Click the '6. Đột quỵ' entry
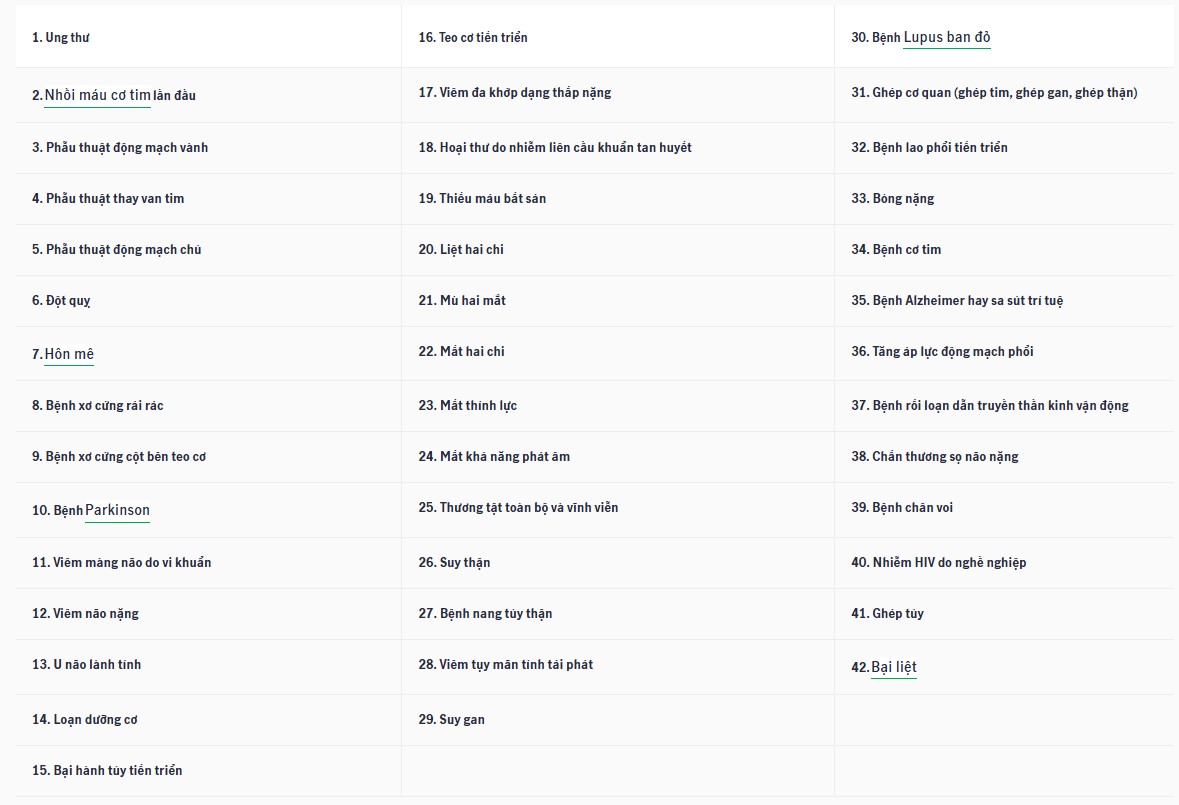1179x805 pixels. (x=61, y=300)
